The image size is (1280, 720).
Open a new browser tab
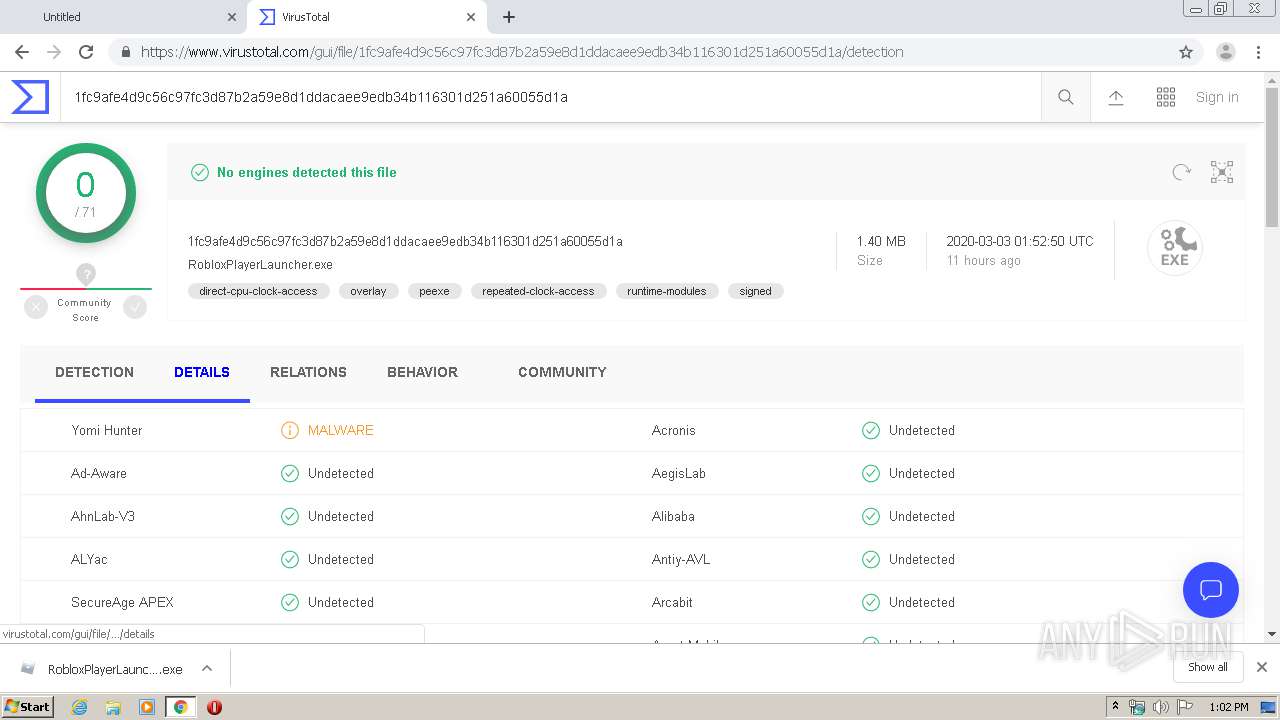pos(509,17)
